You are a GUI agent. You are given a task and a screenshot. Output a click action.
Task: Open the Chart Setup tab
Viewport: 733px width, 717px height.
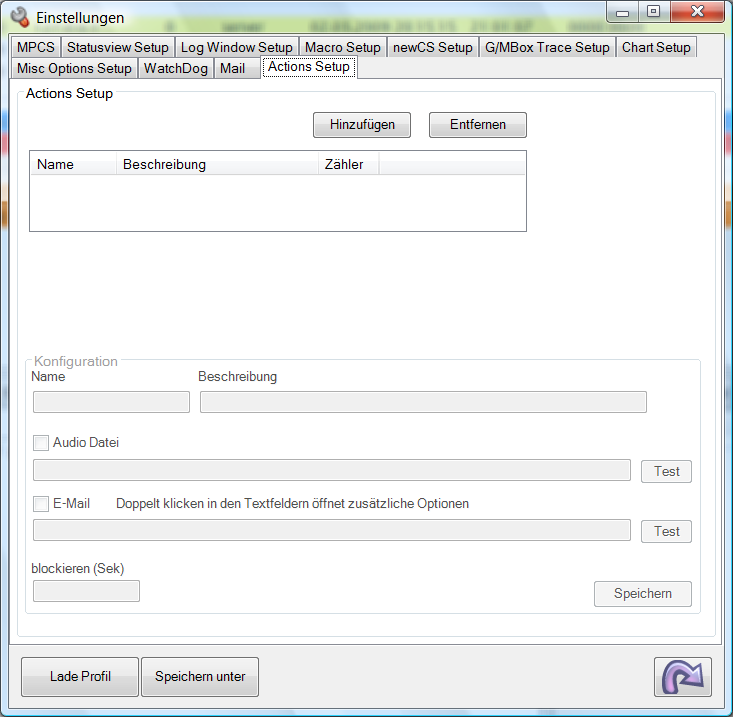click(655, 47)
